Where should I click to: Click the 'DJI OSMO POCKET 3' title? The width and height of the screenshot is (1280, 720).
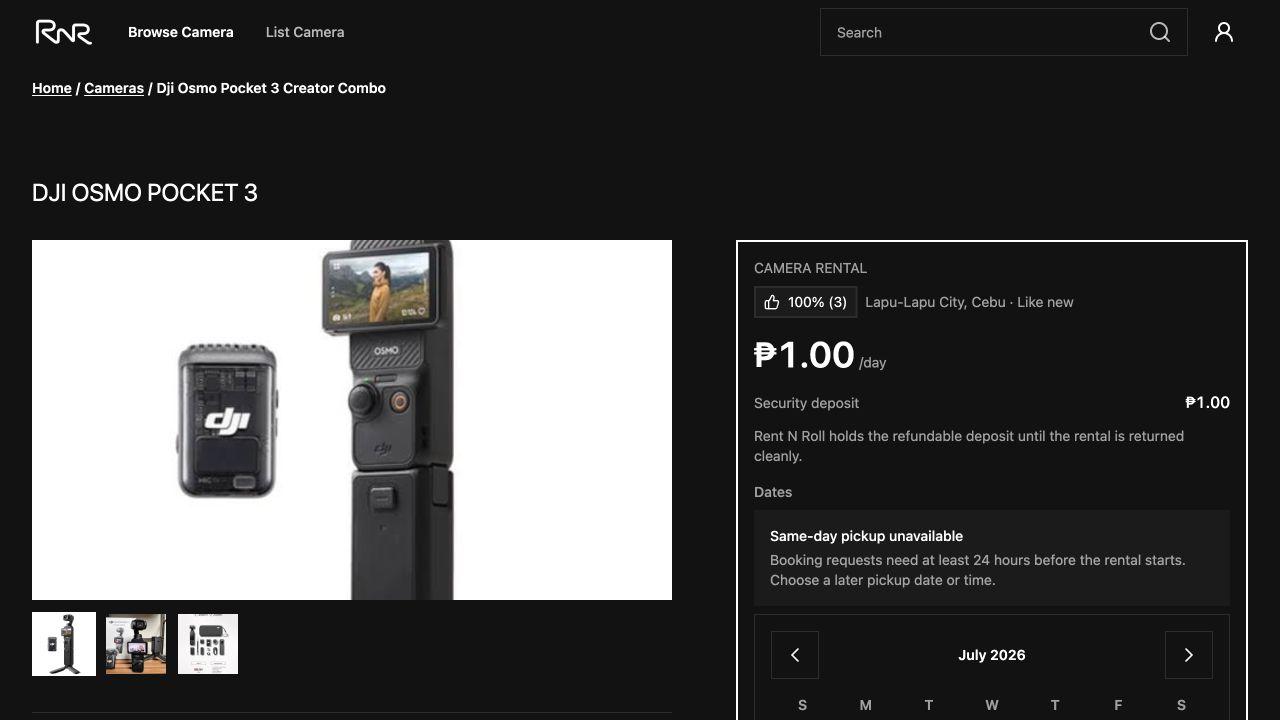point(145,193)
